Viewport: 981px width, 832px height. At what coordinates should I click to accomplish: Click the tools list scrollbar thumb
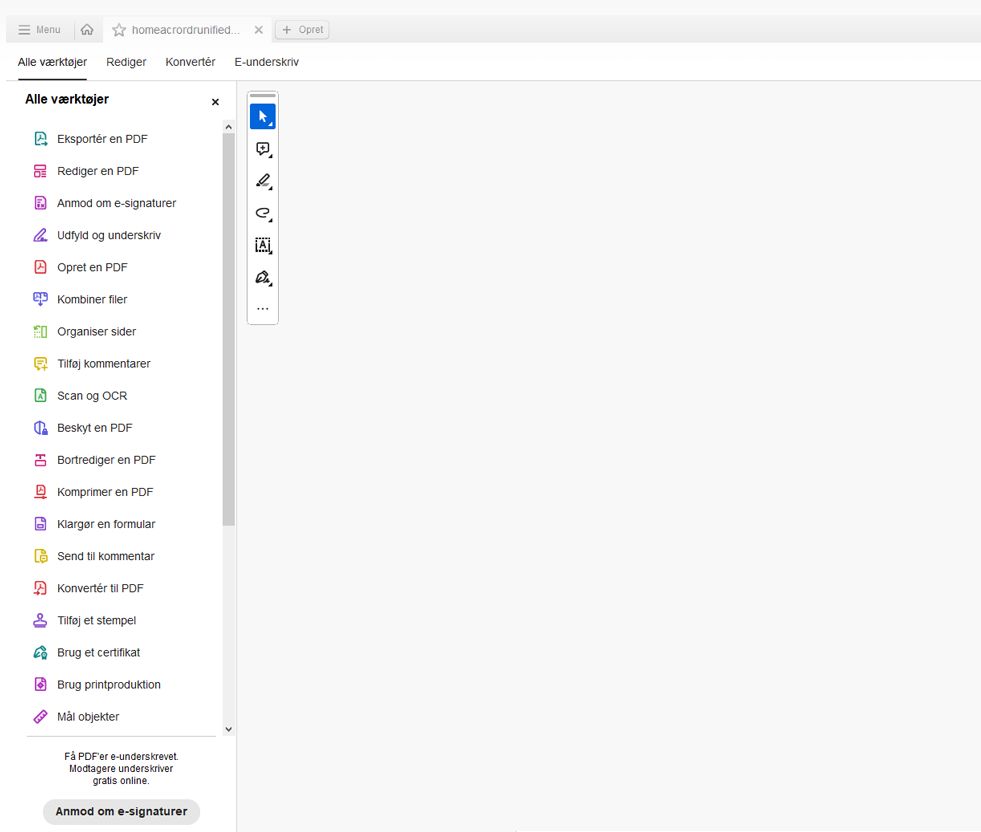pos(228,329)
